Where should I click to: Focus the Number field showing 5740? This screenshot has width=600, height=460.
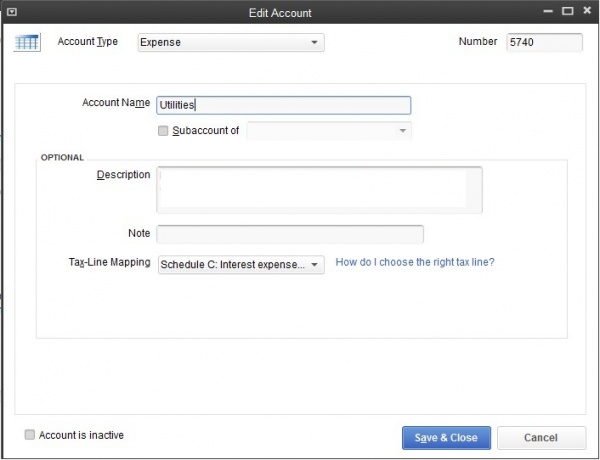544,43
